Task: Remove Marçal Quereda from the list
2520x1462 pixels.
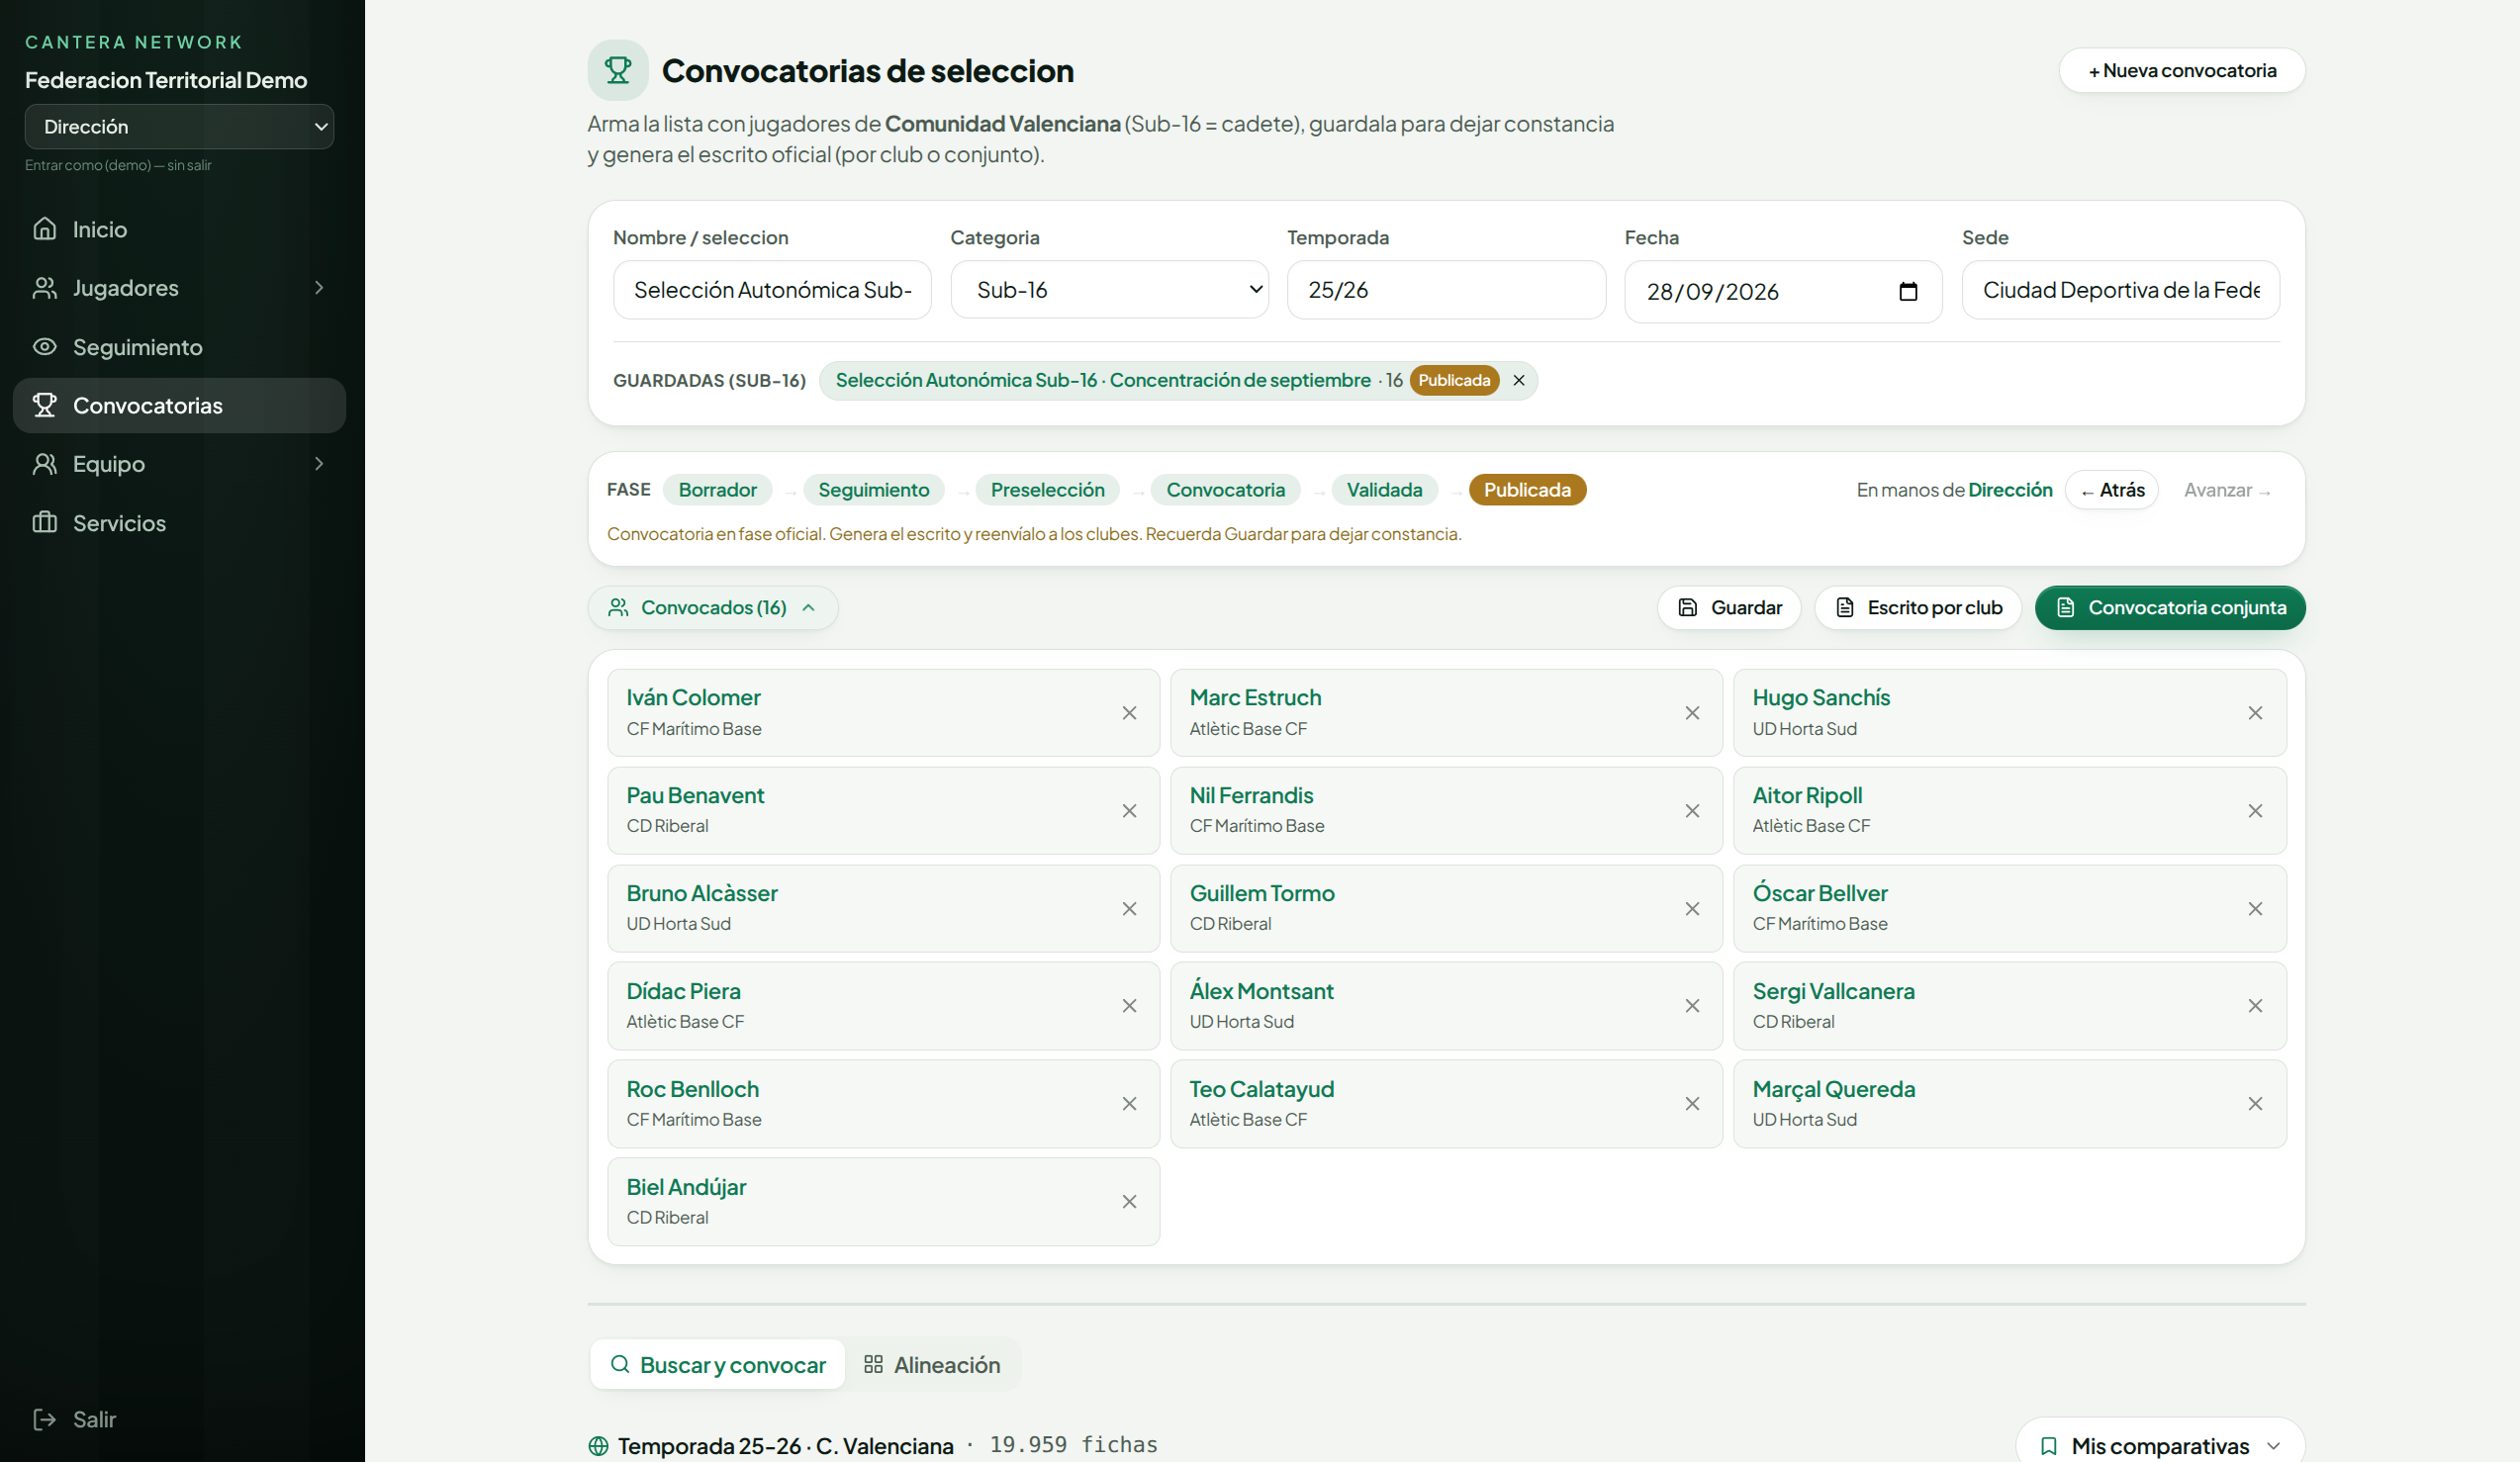Action: coord(2255,1104)
